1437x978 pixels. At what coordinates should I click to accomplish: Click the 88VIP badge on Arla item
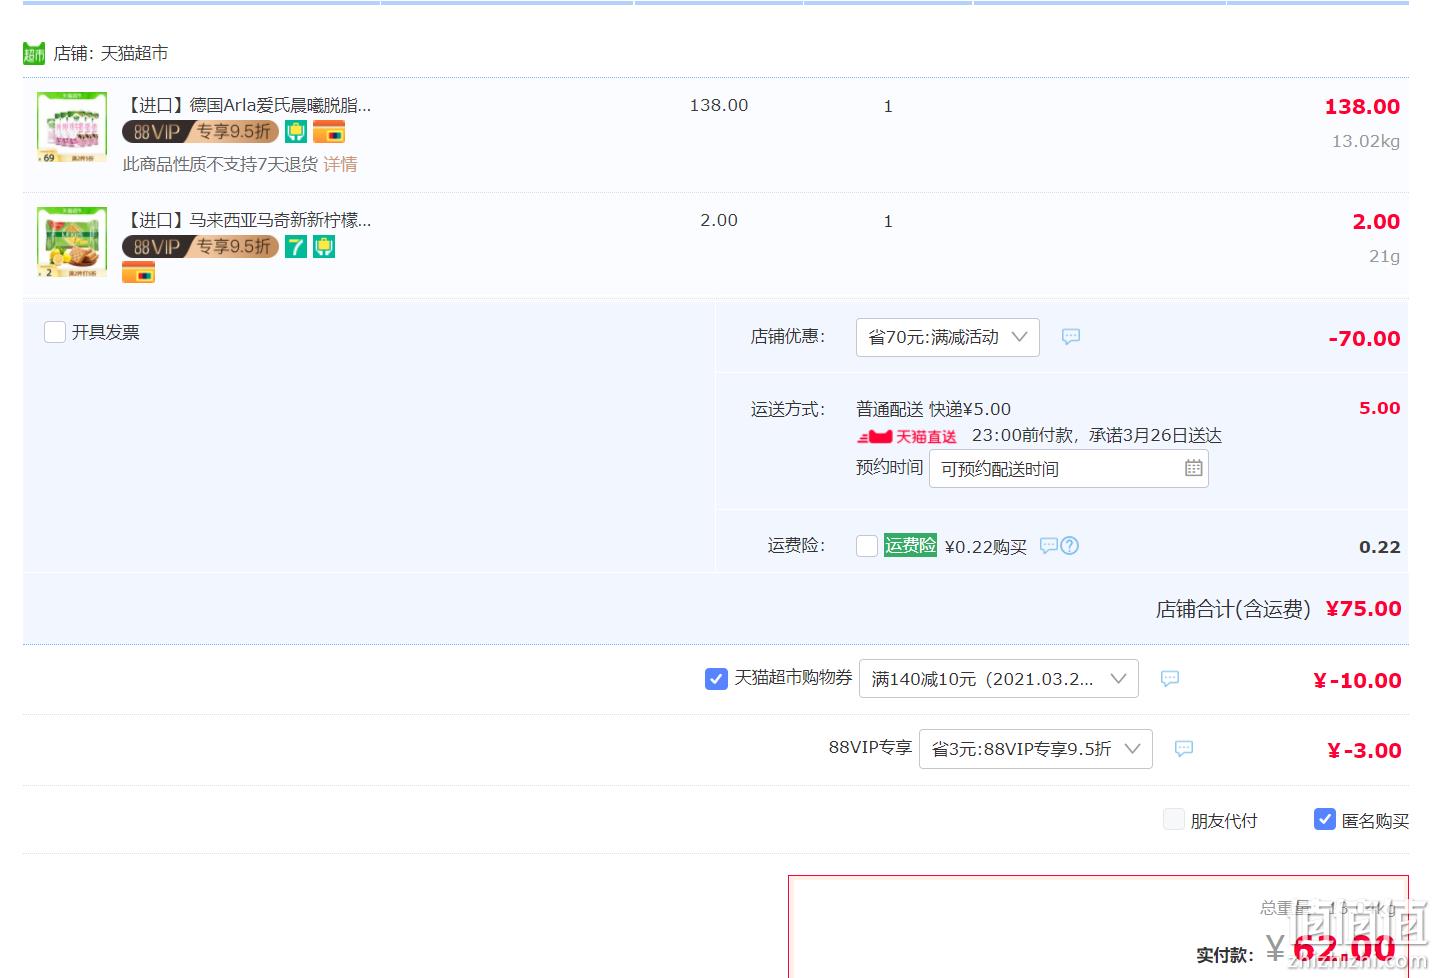(x=200, y=132)
